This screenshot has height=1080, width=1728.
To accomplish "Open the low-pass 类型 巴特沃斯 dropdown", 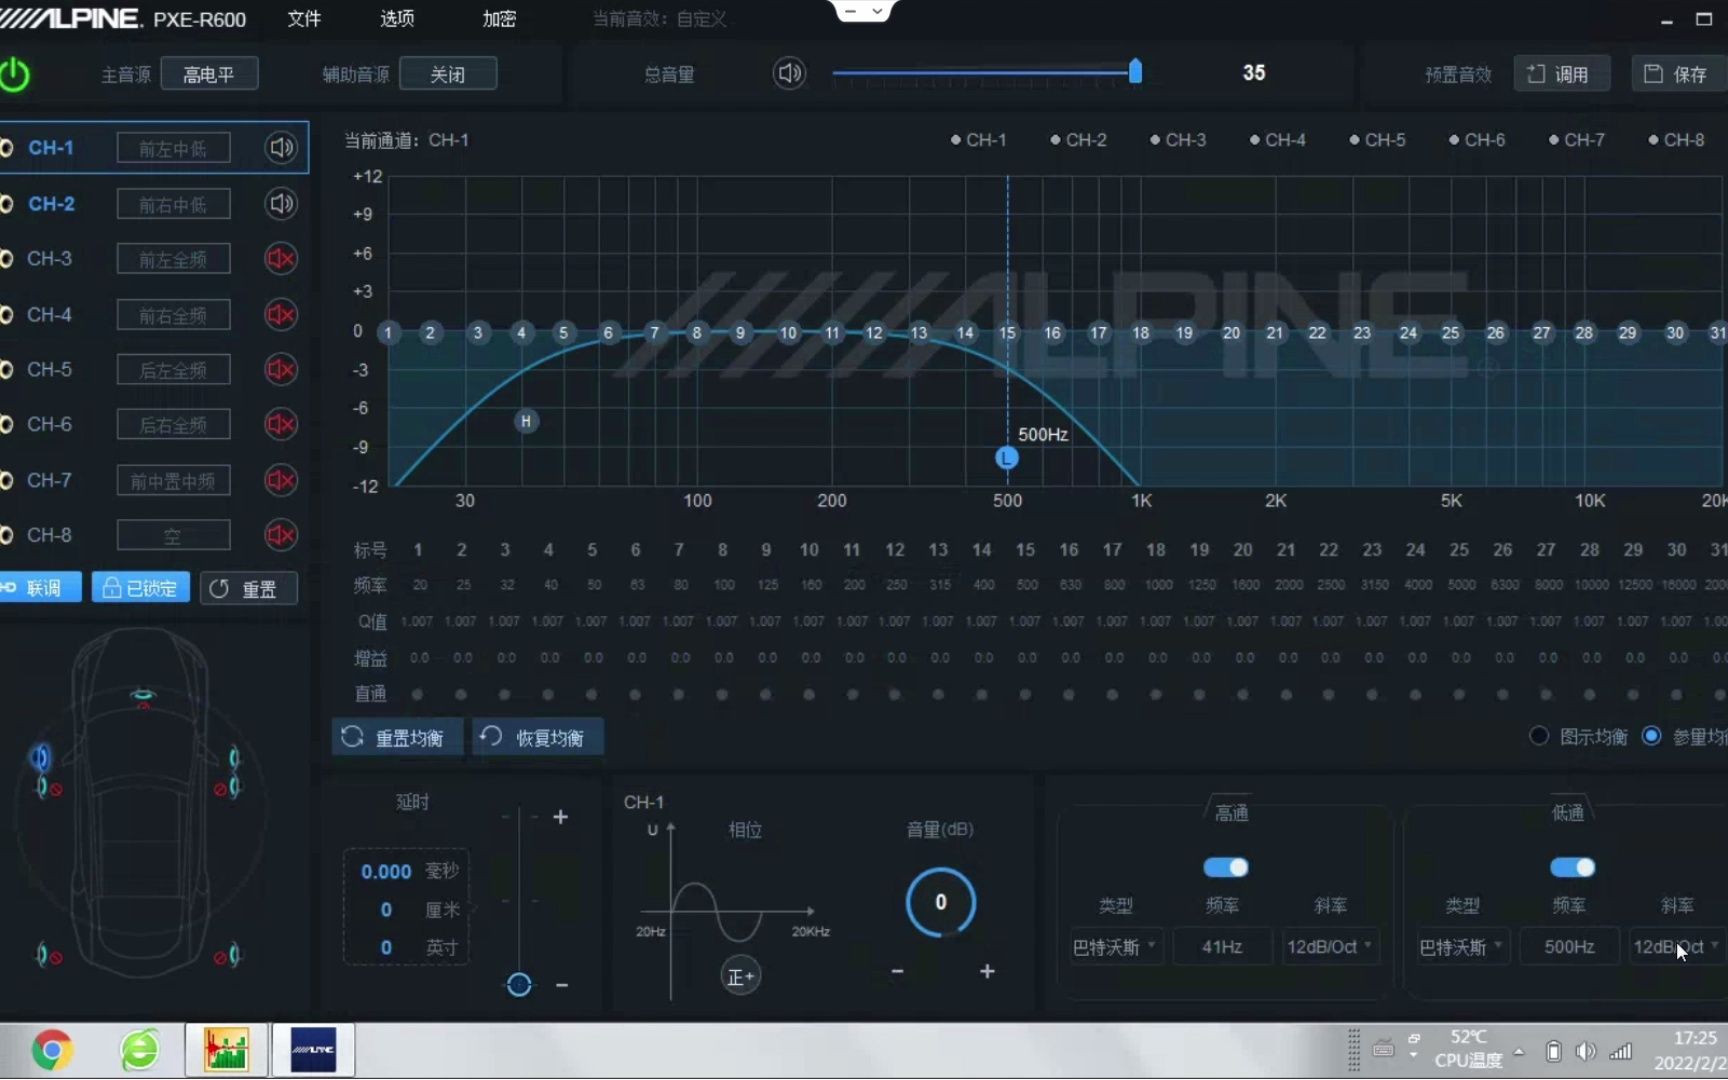I will point(1461,946).
